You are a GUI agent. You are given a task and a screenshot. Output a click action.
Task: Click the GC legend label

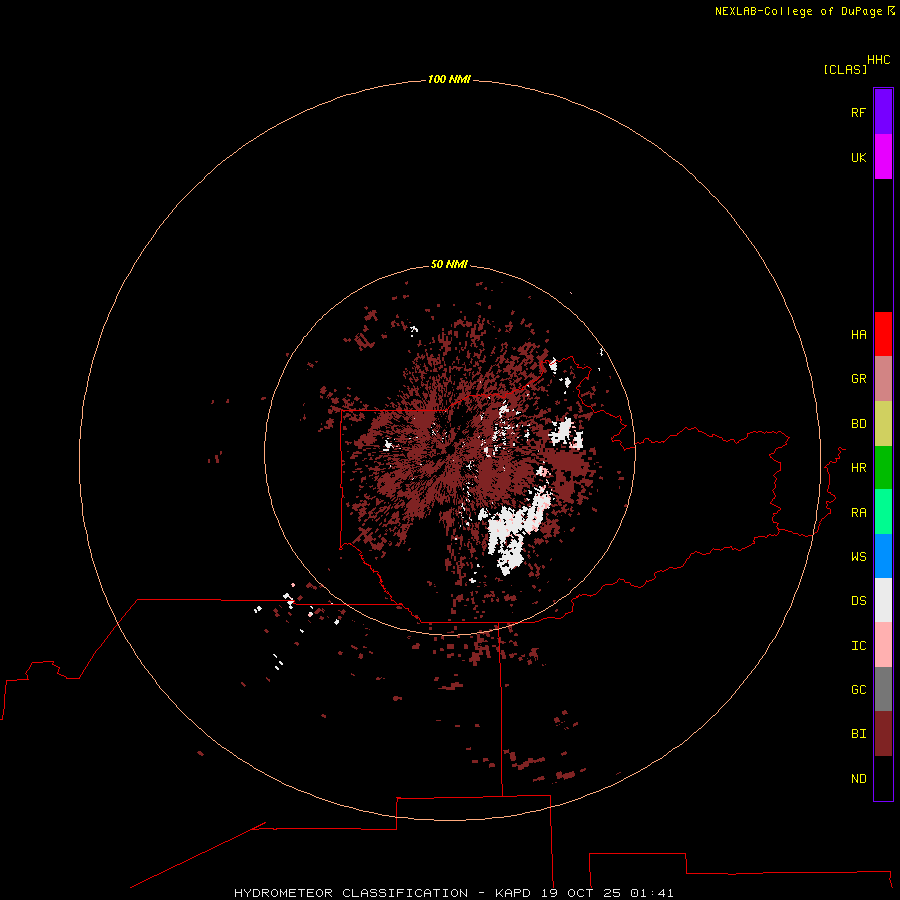[x=858, y=690]
